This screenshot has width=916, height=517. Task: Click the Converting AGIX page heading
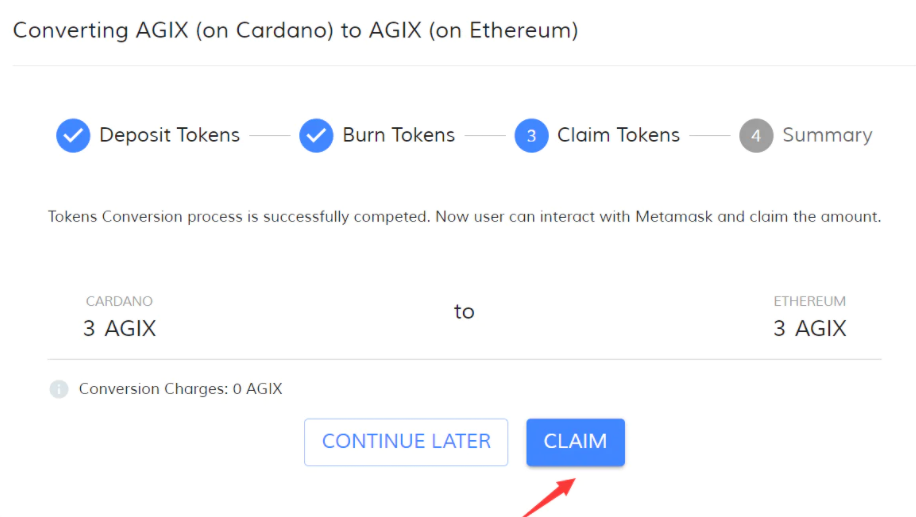coord(295,30)
